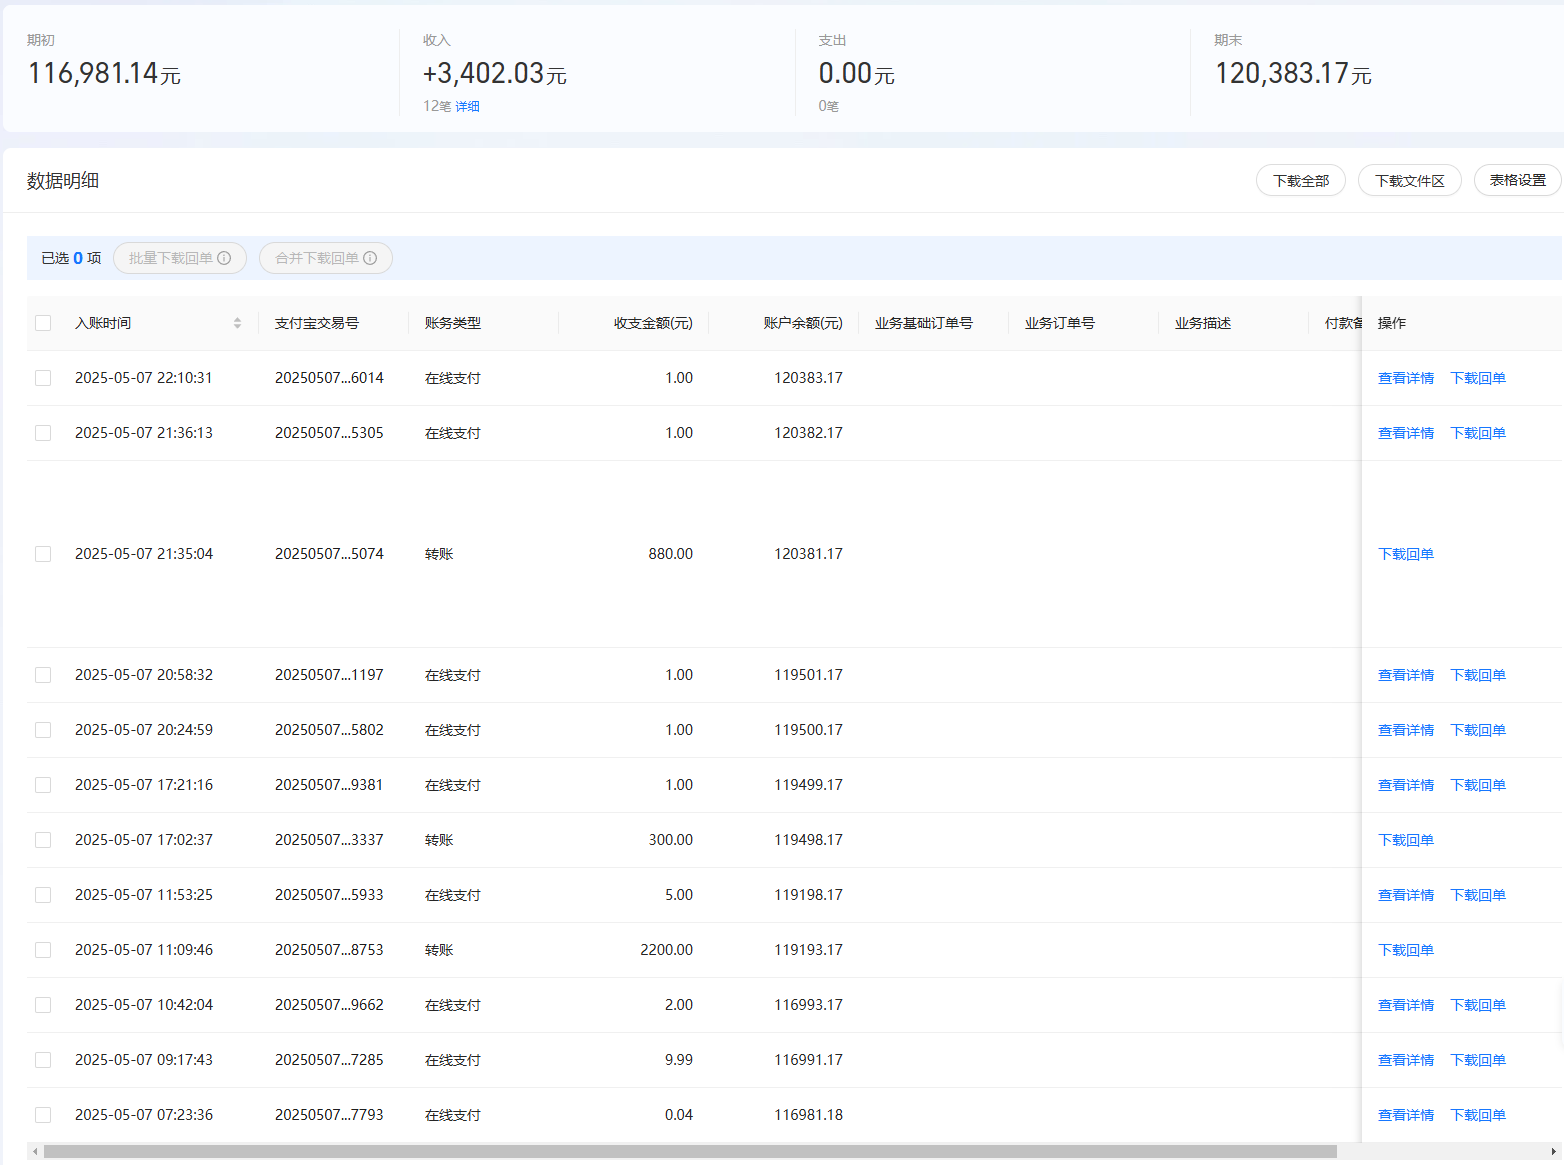Download receipt for the 300.00 transfer
1564x1165 pixels.
click(1405, 840)
